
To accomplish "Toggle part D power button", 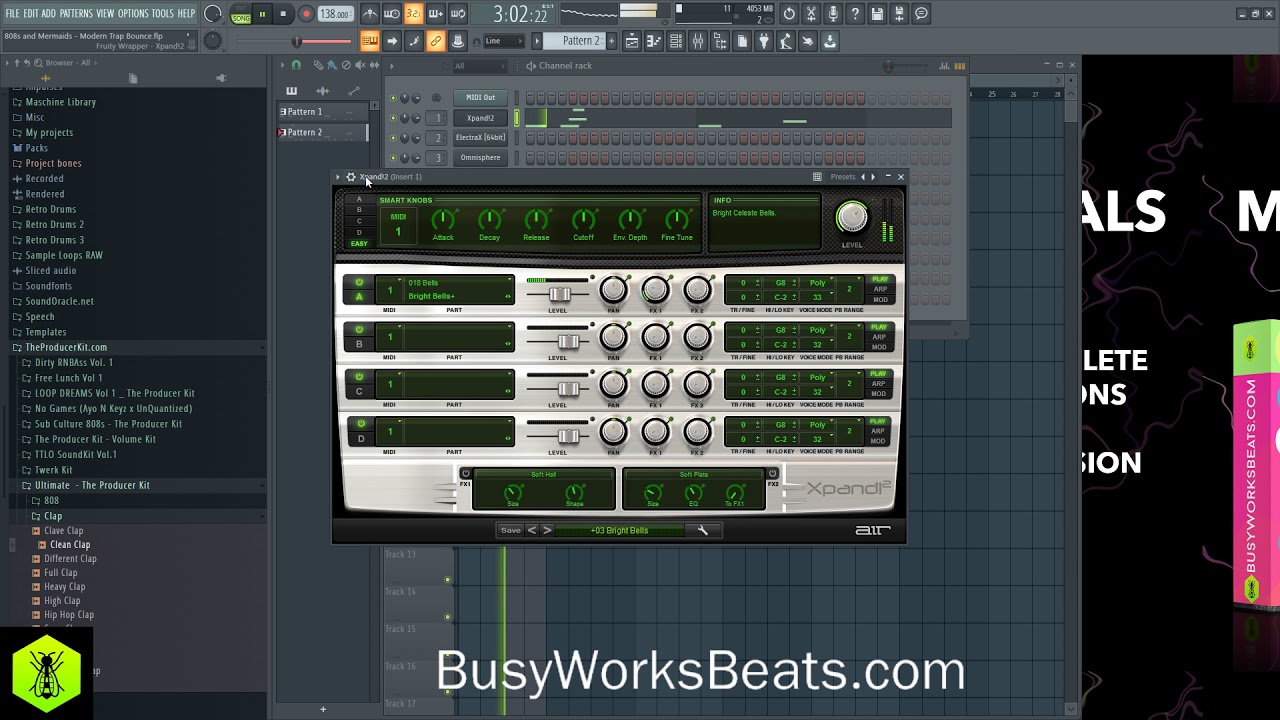I will pyautogui.click(x=359, y=423).
